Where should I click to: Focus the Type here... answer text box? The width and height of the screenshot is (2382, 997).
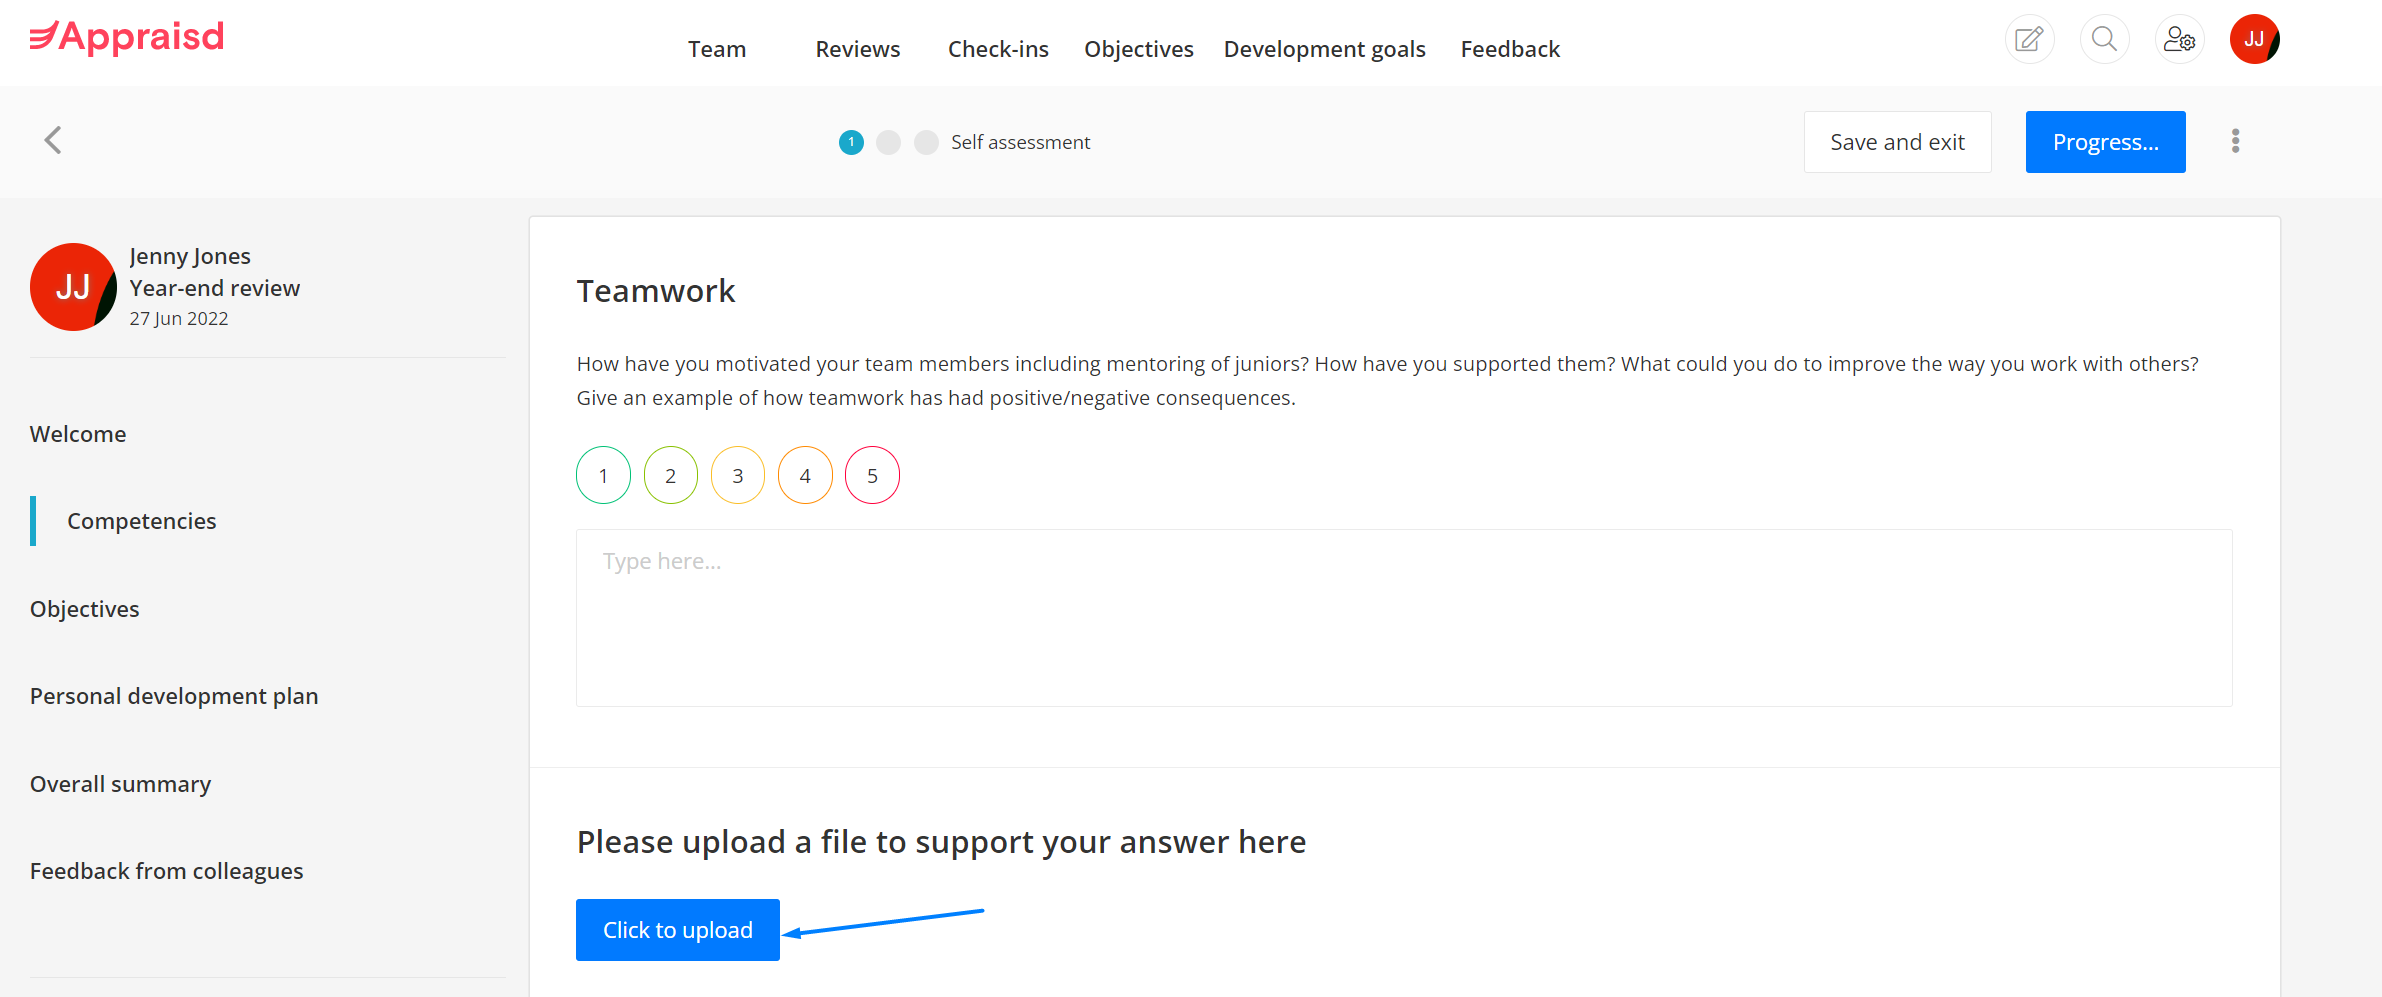1404,618
